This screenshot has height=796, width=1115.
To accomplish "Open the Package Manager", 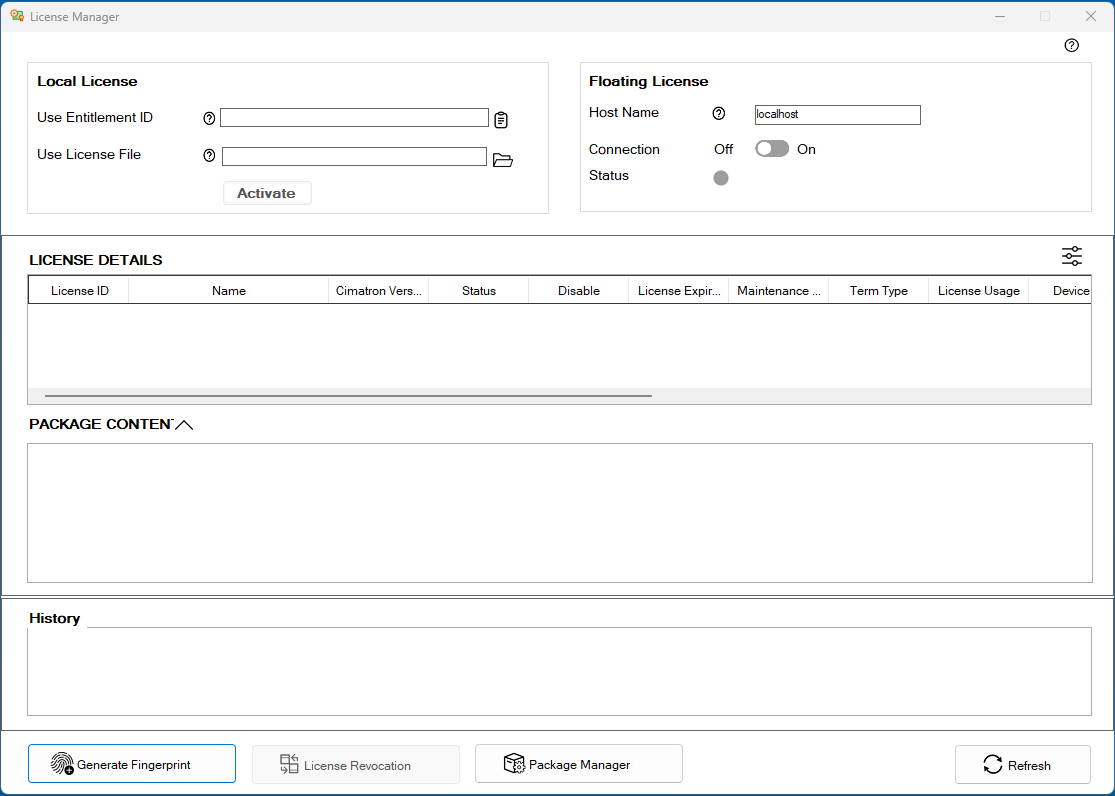I will click(579, 764).
